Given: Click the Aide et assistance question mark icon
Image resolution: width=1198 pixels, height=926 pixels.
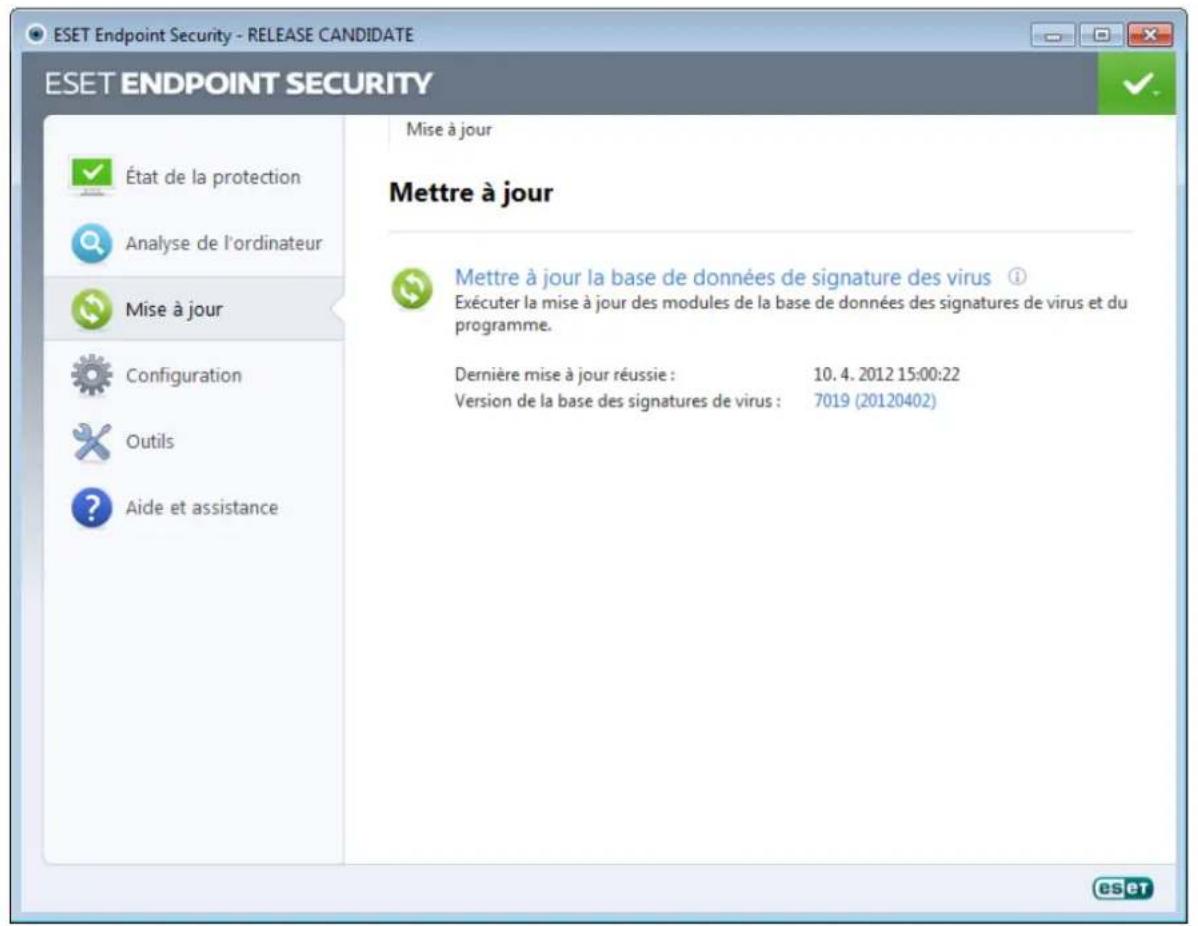Looking at the screenshot, I should point(91,507).
